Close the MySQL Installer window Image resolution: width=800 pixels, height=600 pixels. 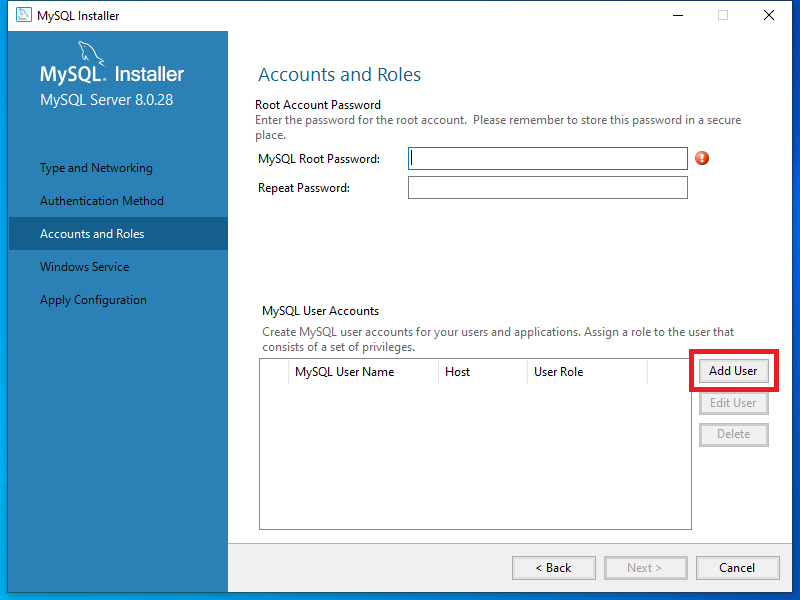[769, 15]
